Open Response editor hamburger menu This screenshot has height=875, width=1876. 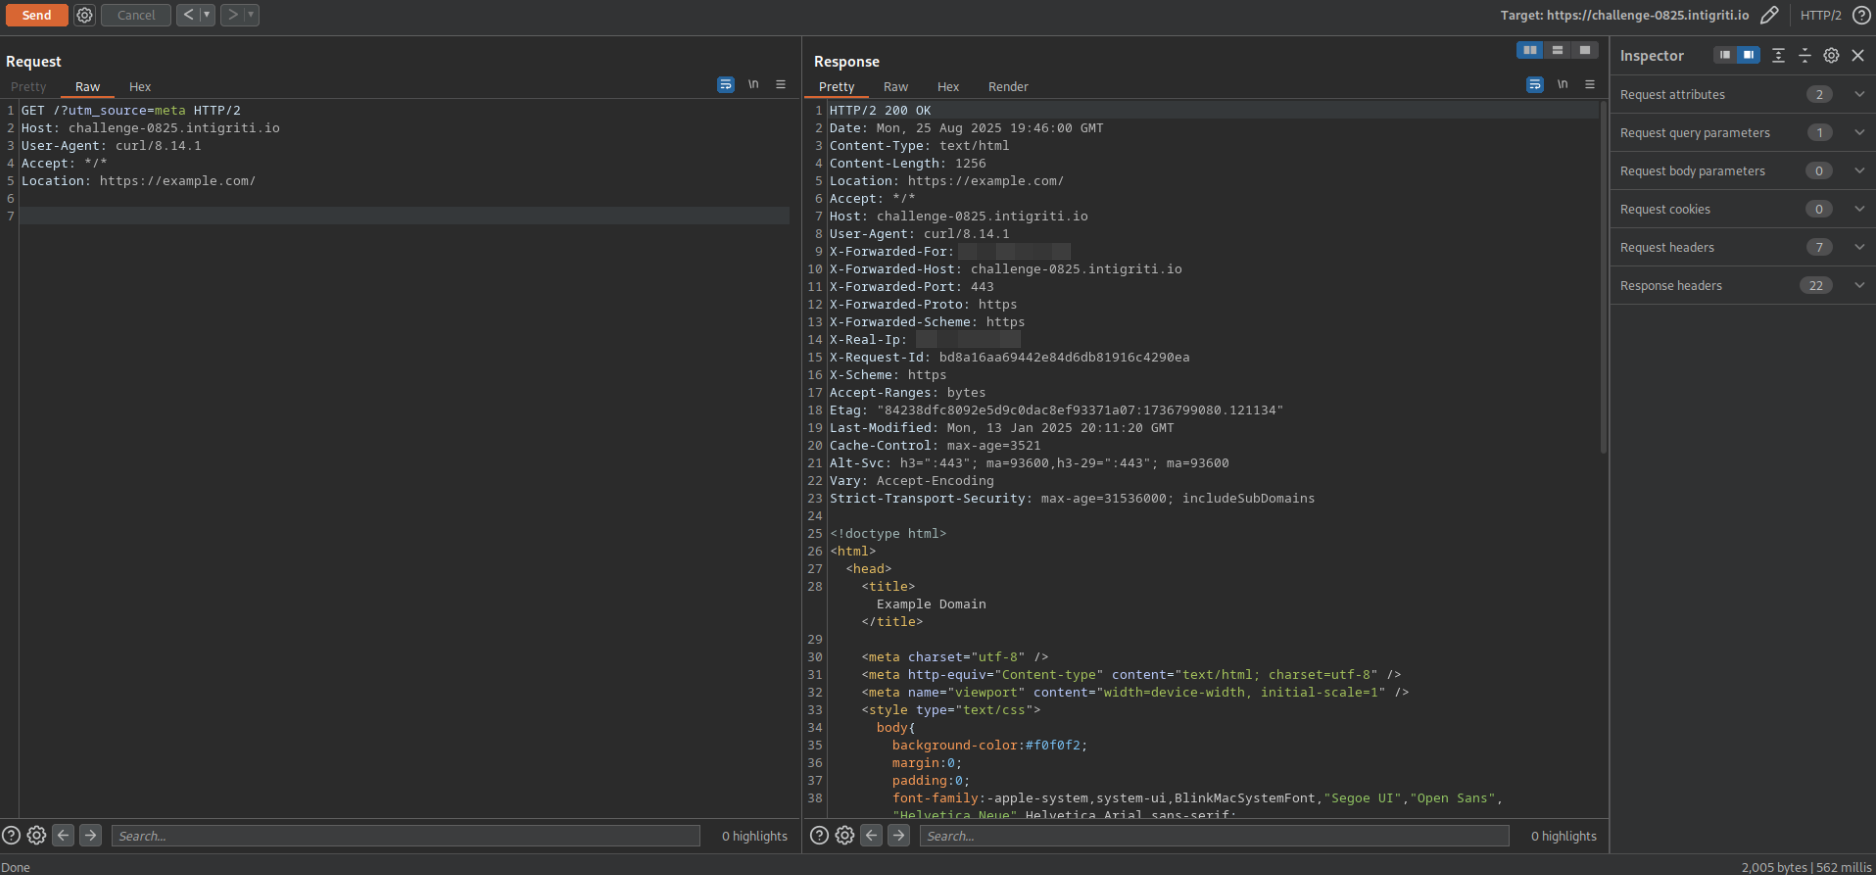tap(1590, 85)
